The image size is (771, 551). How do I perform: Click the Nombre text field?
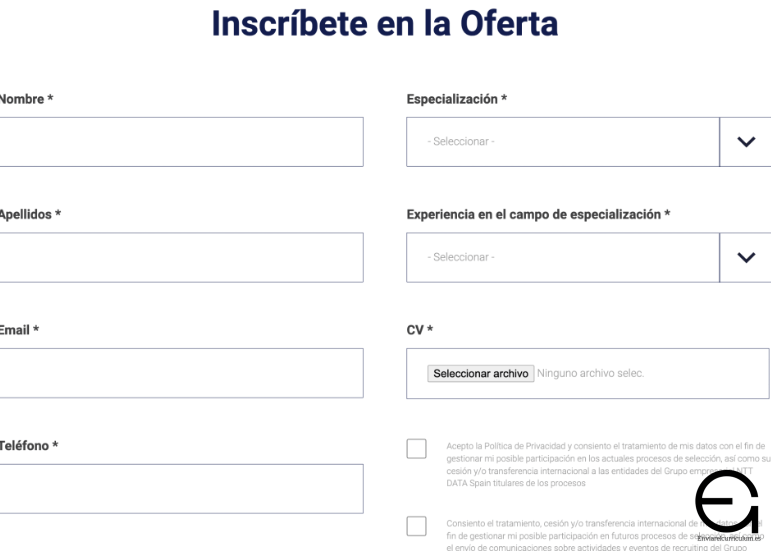(180, 142)
